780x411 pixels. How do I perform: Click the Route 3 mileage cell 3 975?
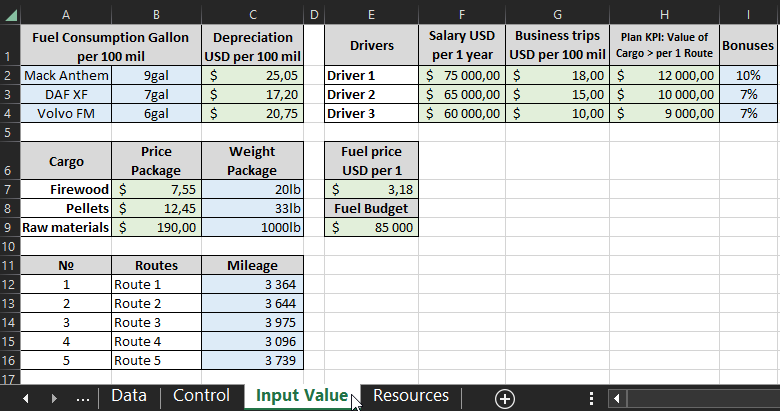click(251, 322)
